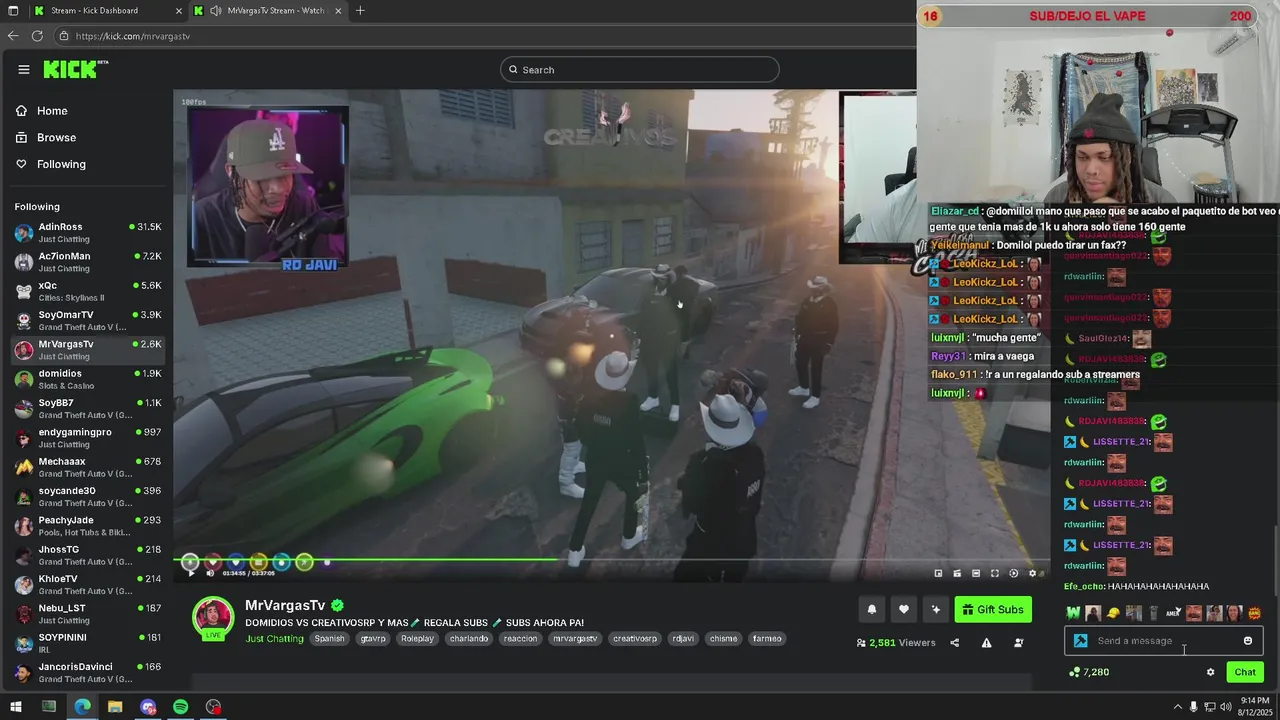Open the taskbar volume control
Image resolution: width=1280 pixels, height=720 pixels.
coord(1226,707)
